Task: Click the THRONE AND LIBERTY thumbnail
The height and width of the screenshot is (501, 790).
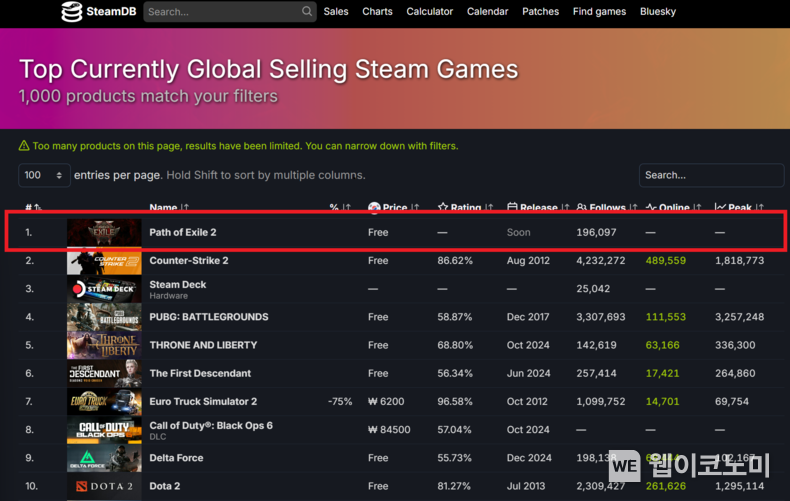Action: tap(104, 345)
